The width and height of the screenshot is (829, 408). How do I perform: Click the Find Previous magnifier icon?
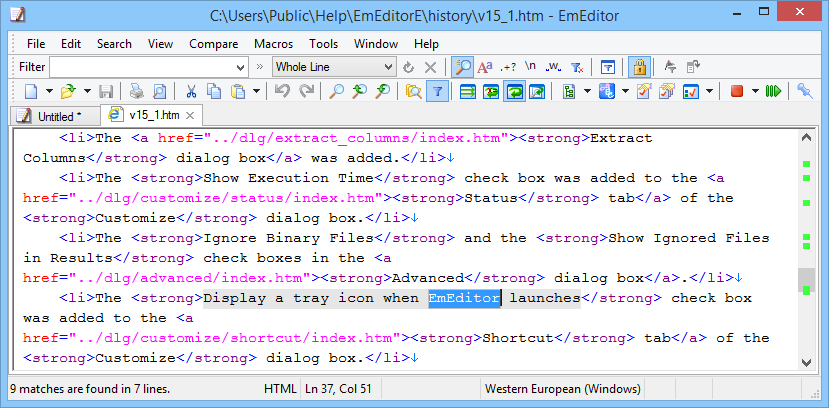[360, 91]
